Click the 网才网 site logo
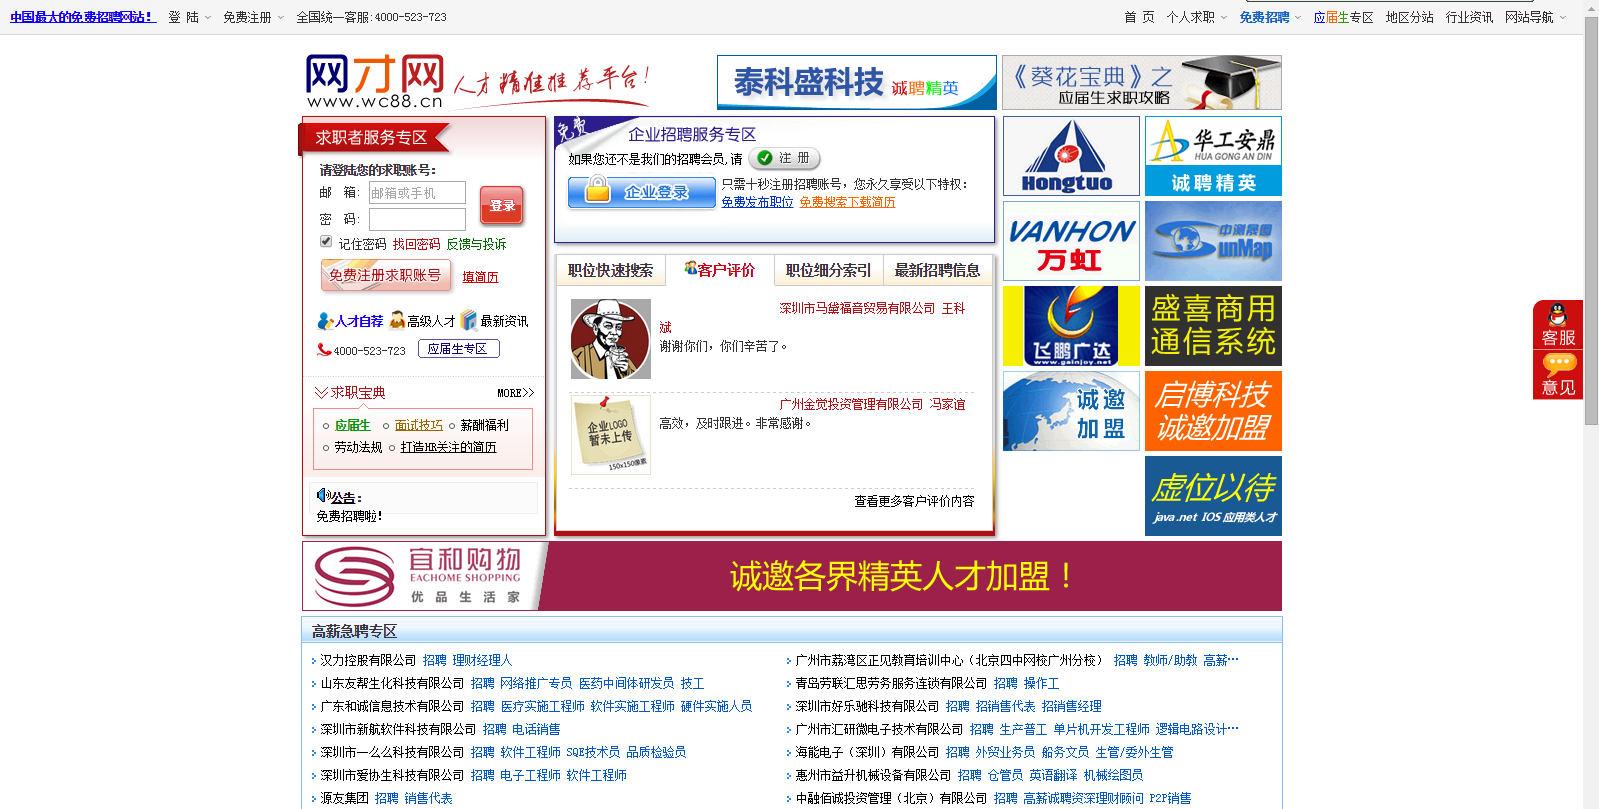The width and height of the screenshot is (1599, 809). tap(375, 82)
